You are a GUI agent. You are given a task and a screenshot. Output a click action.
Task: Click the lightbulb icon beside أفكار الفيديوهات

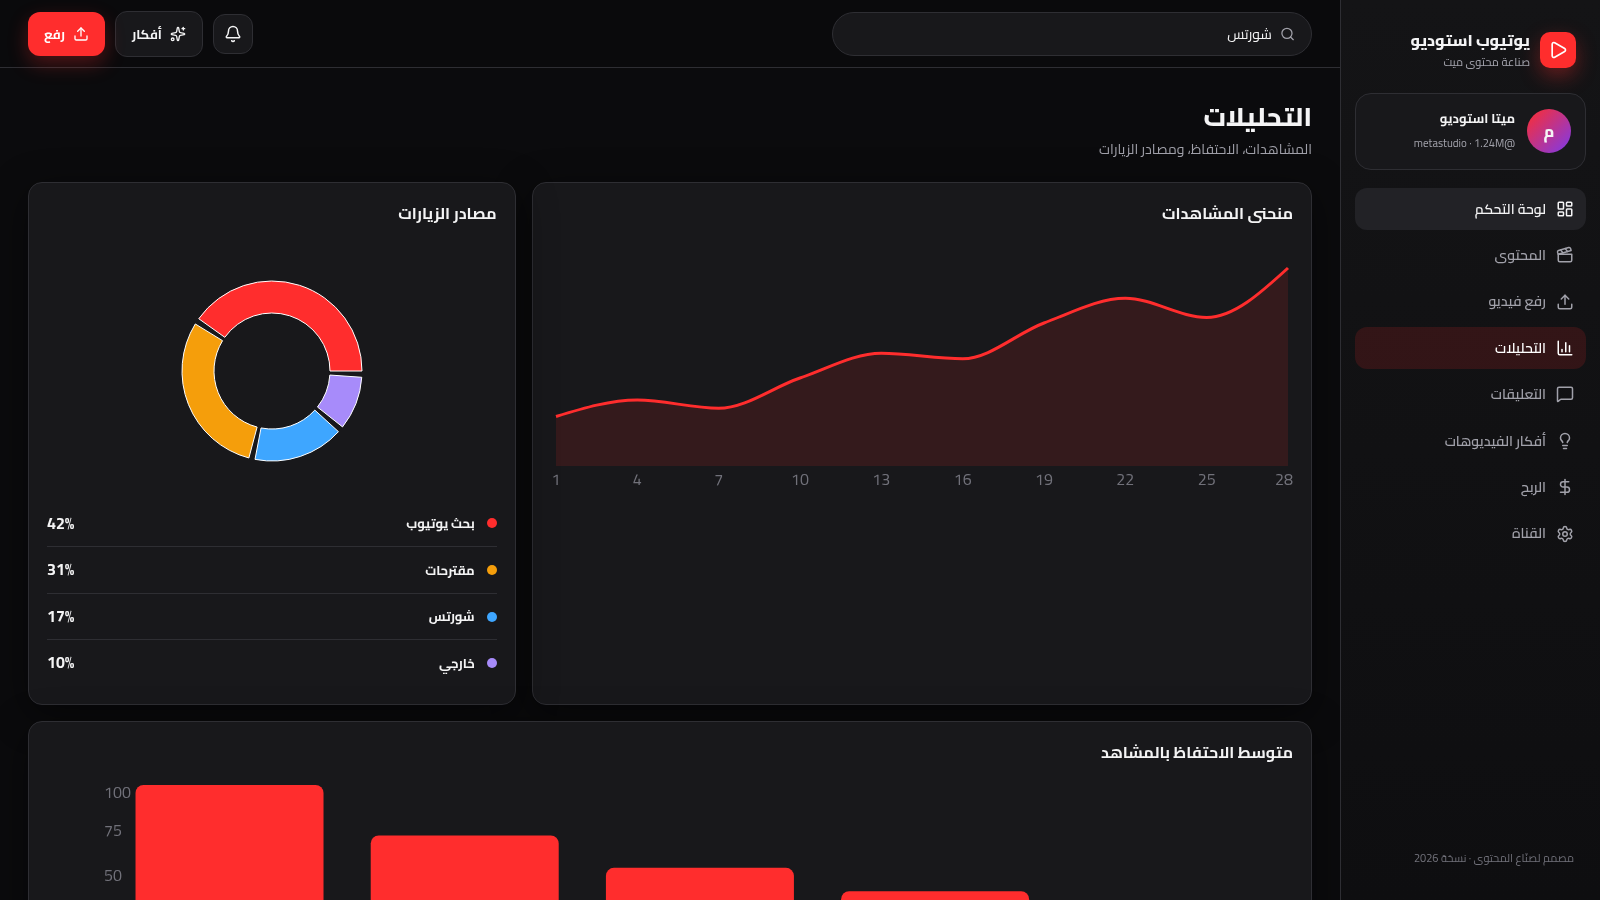[x=1565, y=441]
